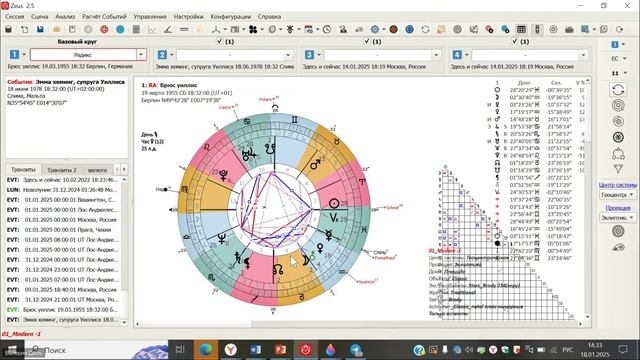Toggle the checkbox above chart slot 4

tap(515, 41)
